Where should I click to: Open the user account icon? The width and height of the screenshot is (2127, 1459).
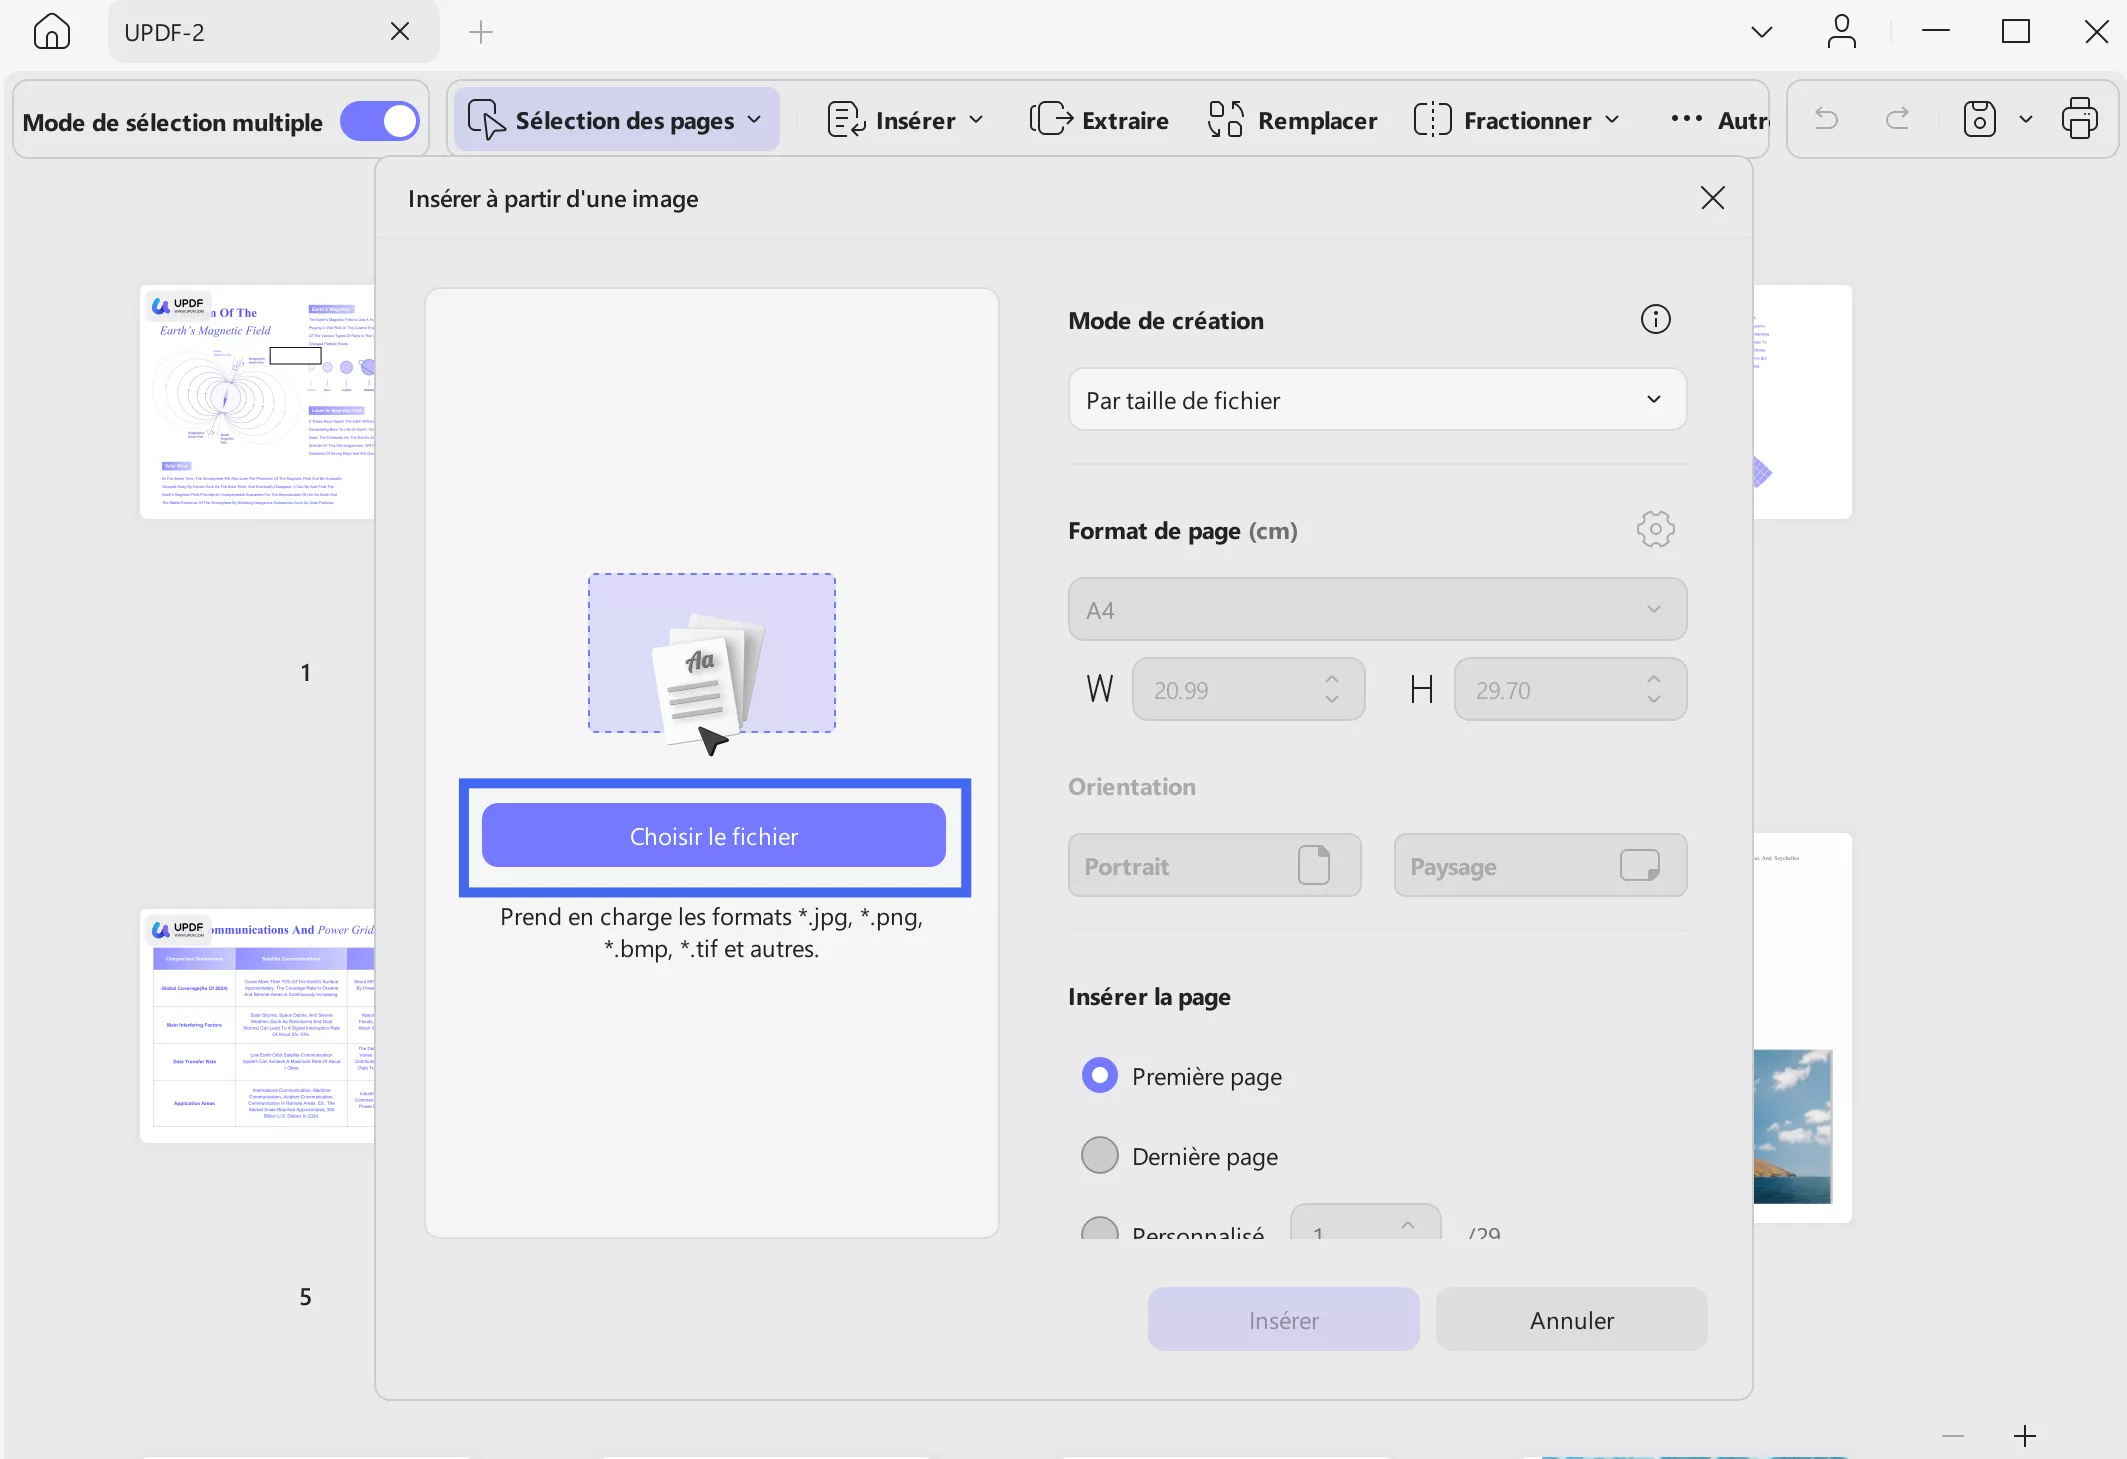pos(1841,32)
